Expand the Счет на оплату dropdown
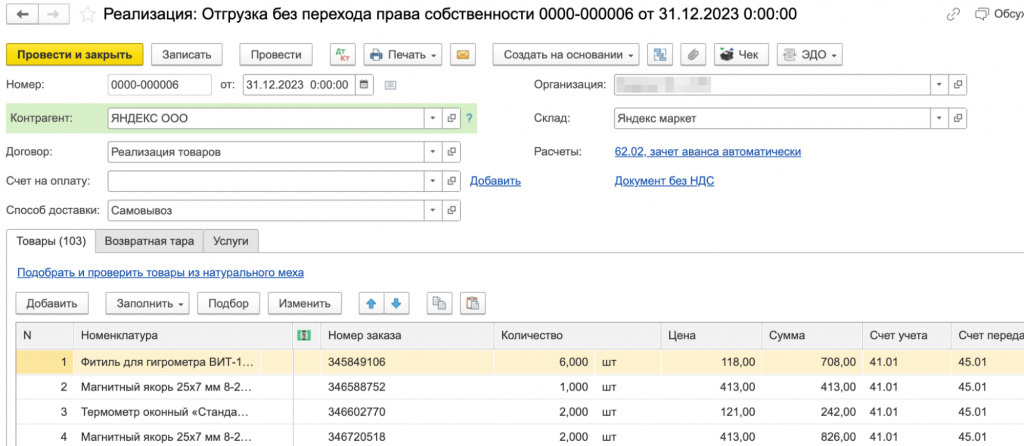1024x446 pixels. (433, 181)
